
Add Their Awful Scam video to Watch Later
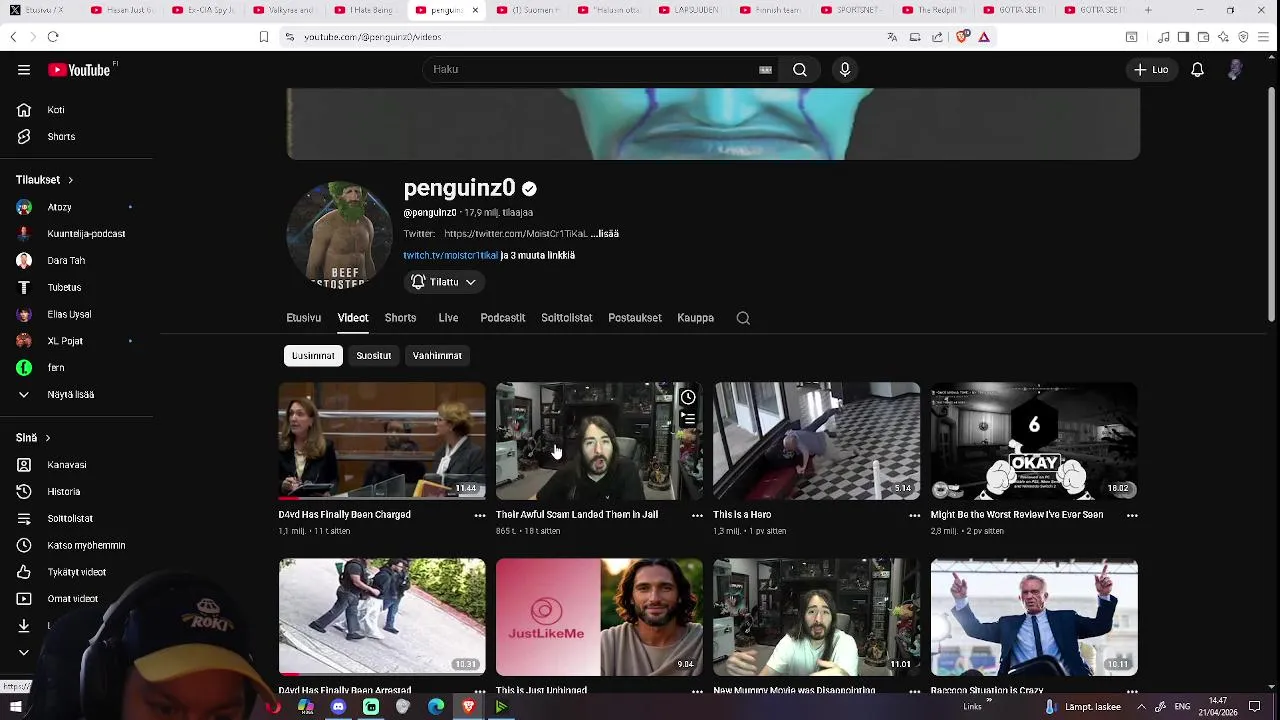[x=688, y=398]
